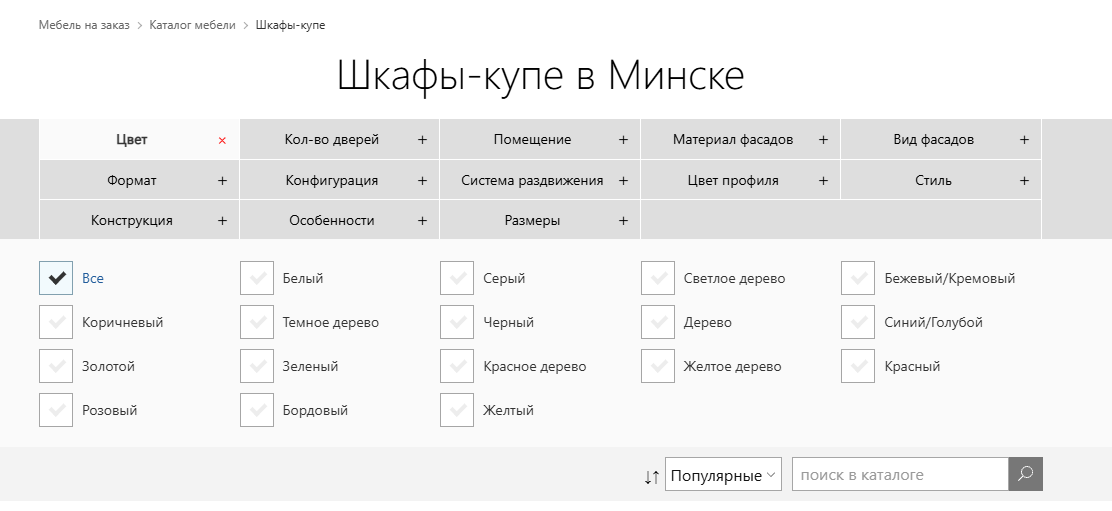This screenshot has height=511, width=1112.
Task: Expand the Формат filter label
Action: tap(131, 181)
